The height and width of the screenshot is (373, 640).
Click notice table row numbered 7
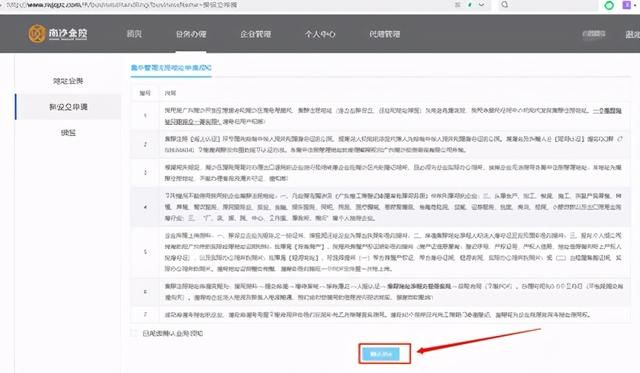pos(380,315)
